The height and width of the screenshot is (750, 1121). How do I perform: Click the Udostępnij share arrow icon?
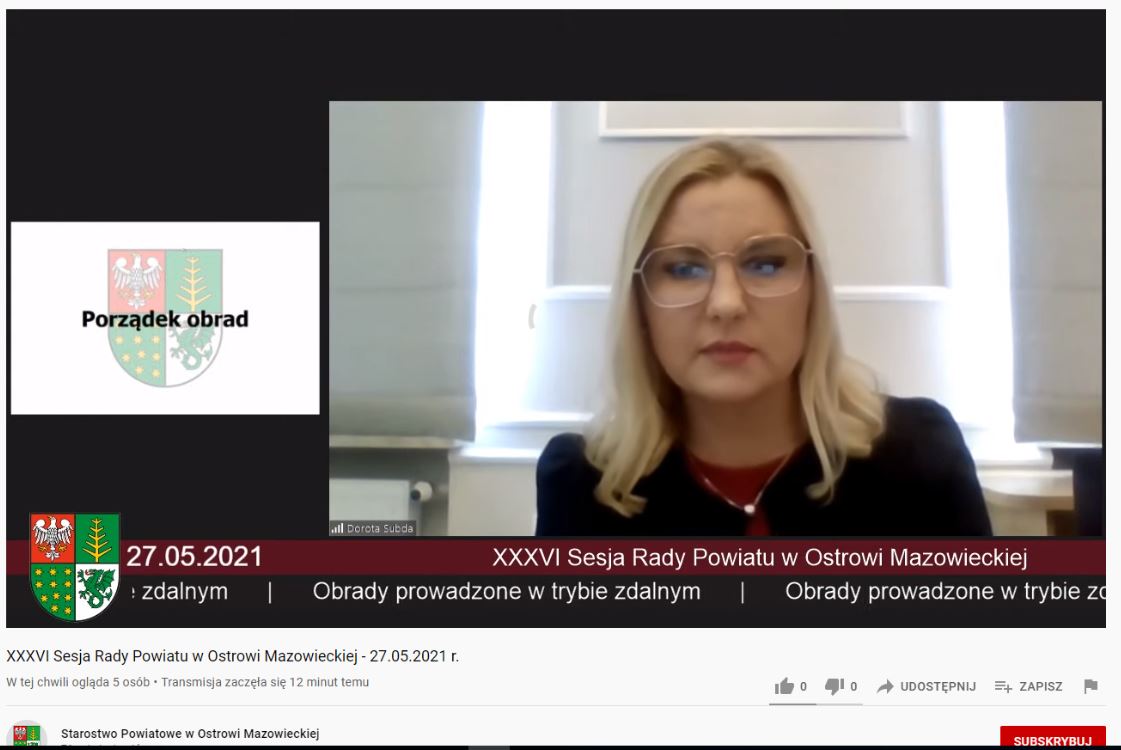coord(885,686)
